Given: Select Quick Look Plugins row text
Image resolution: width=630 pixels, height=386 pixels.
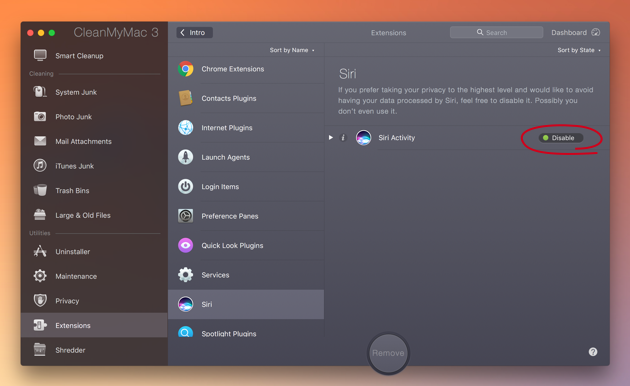Looking at the screenshot, I should coord(232,245).
